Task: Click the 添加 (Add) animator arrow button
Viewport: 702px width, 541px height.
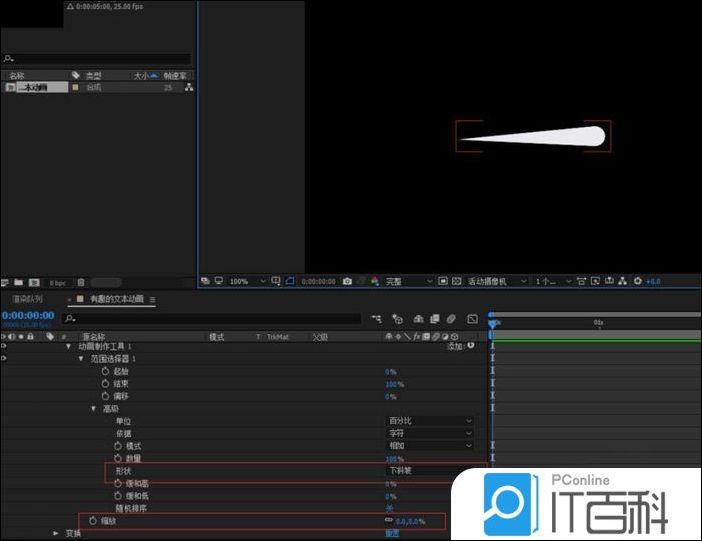Action: tap(469, 346)
